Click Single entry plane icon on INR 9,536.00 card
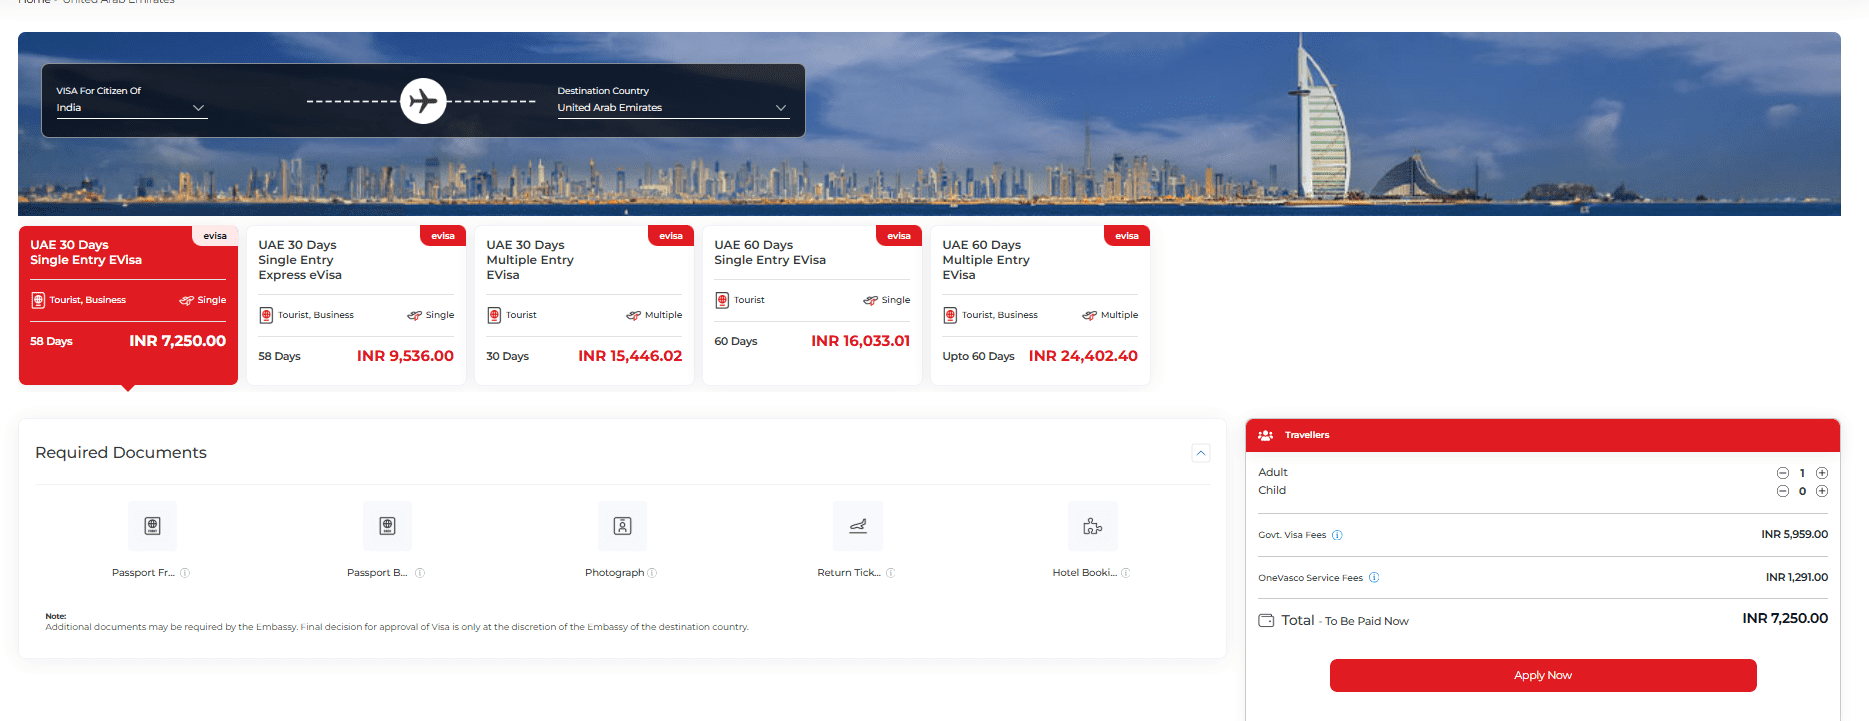This screenshot has width=1869, height=721. pyautogui.click(x=414, y=315)
